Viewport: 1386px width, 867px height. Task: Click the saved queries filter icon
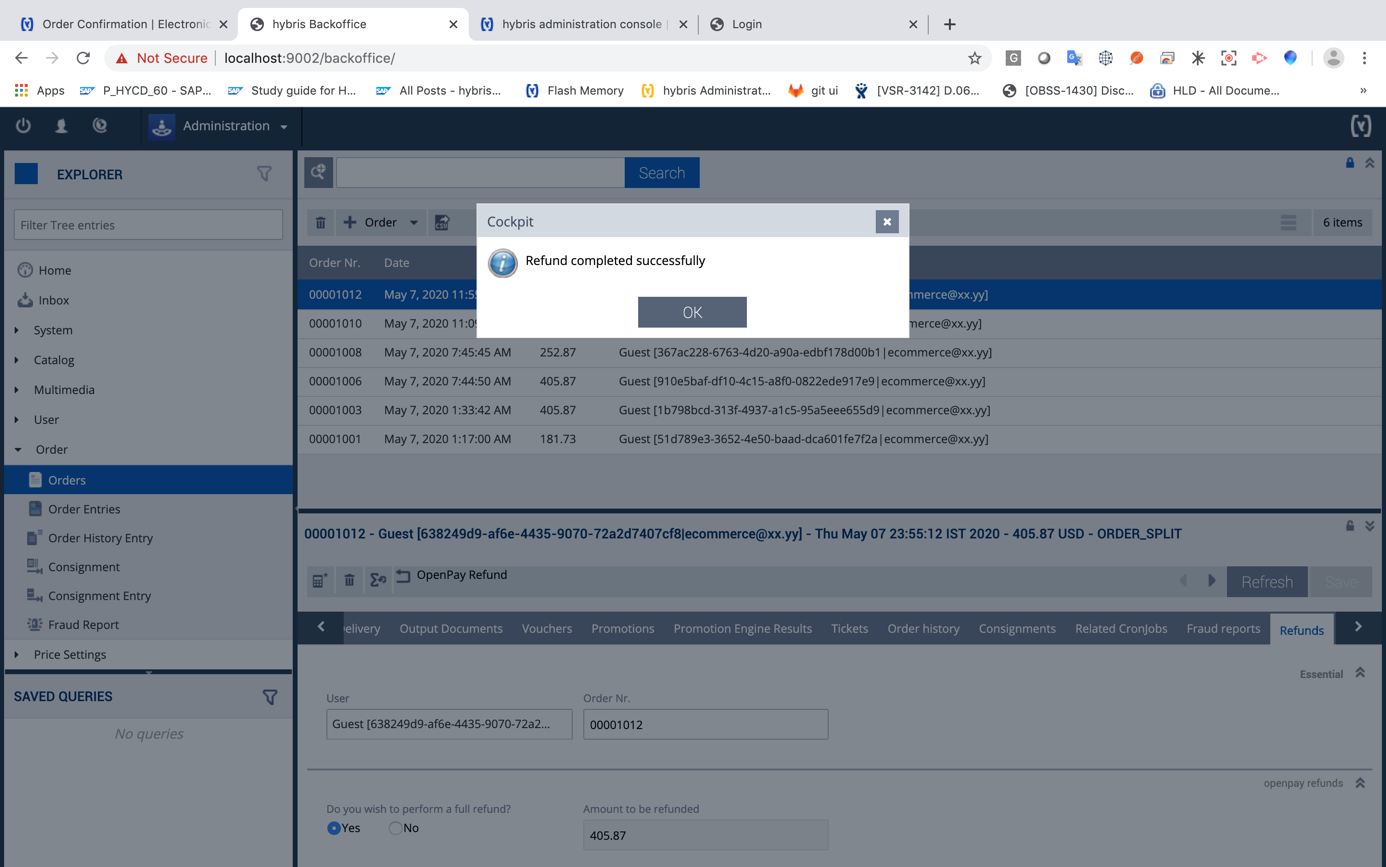point(269,697)
